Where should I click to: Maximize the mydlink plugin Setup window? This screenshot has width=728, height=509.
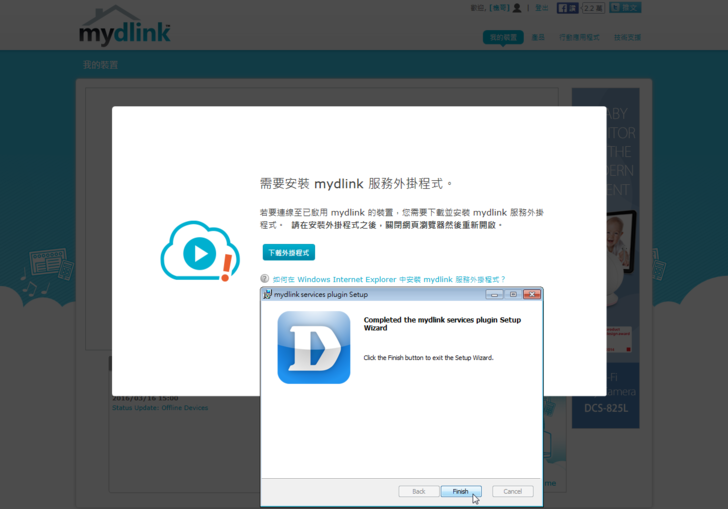tap(513, 294)
